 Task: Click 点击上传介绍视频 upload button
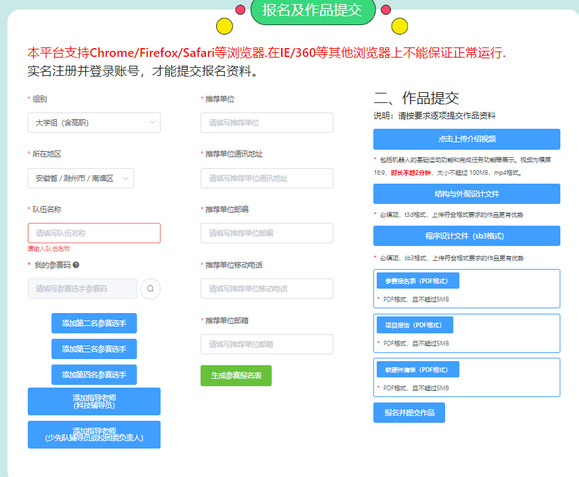click(467, 139)
